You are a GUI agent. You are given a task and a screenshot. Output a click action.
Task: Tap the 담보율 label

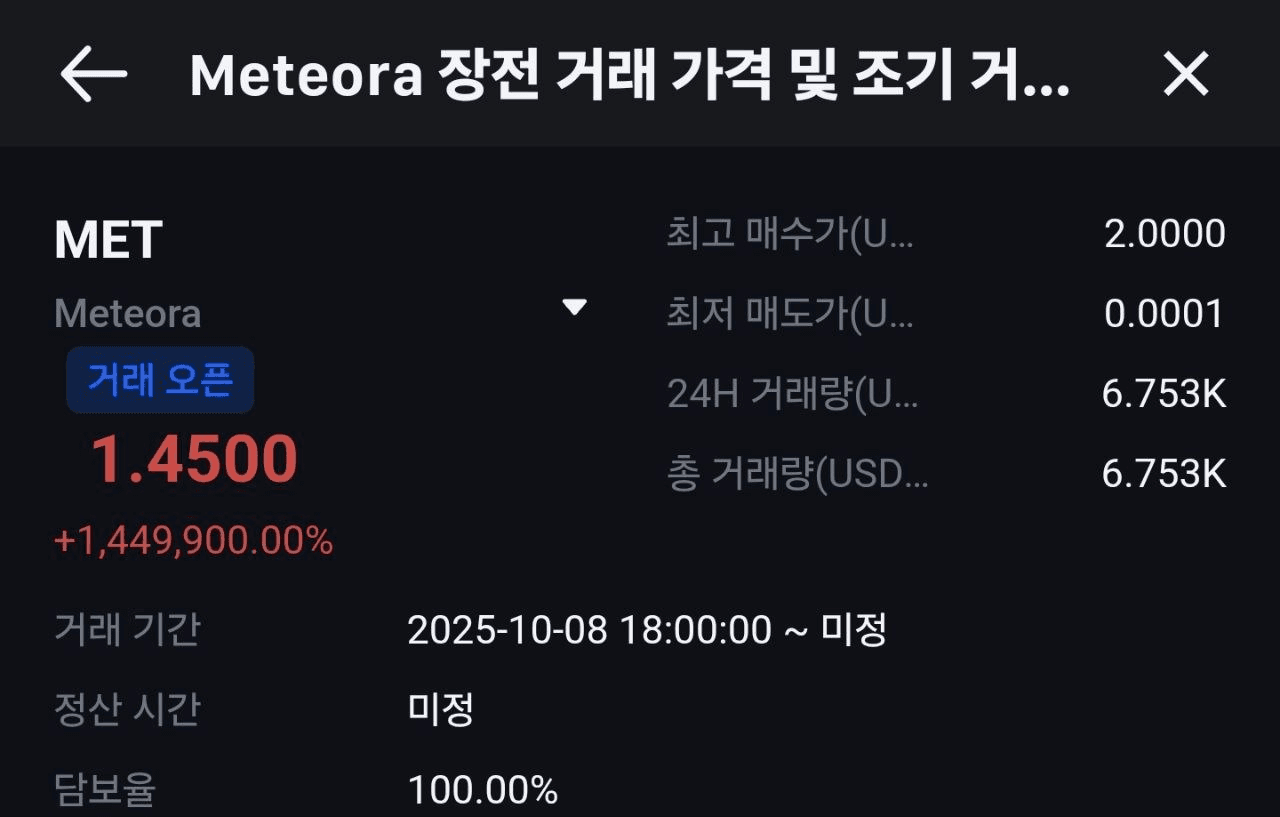(x=105, y=790)
